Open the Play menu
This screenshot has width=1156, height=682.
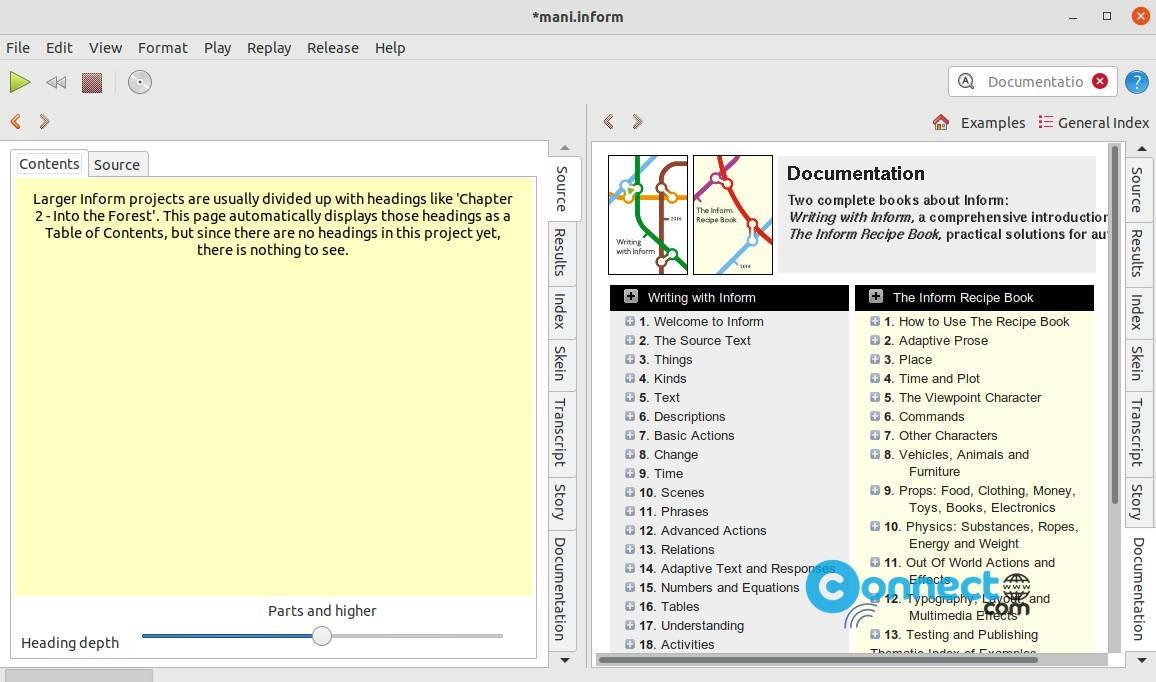217,48
